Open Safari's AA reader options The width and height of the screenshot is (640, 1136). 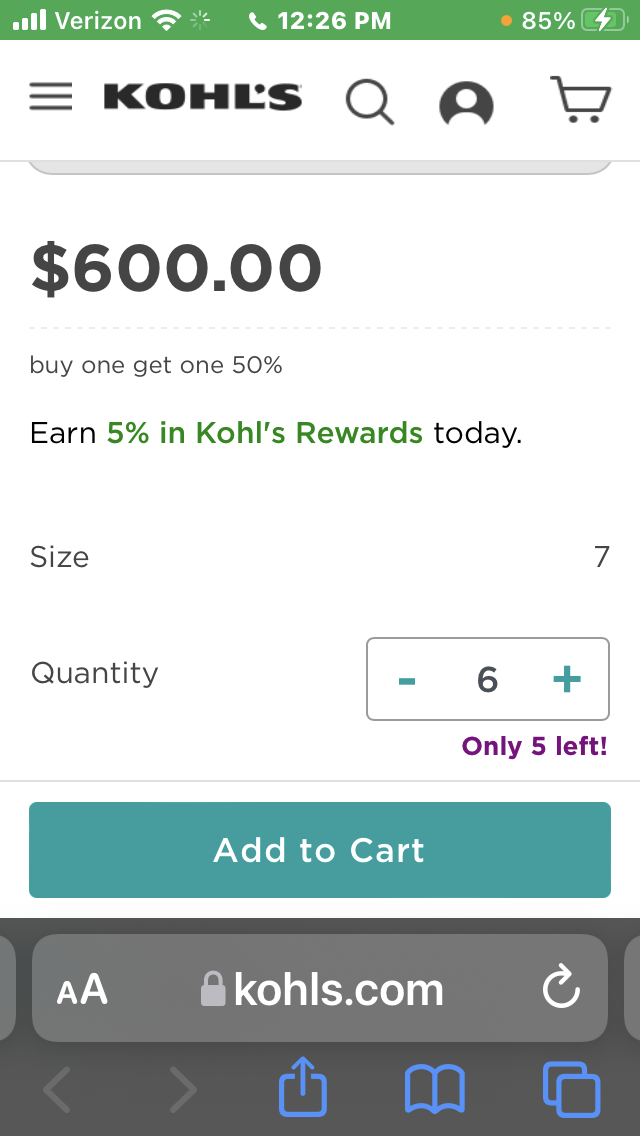(x=82, y=990)
